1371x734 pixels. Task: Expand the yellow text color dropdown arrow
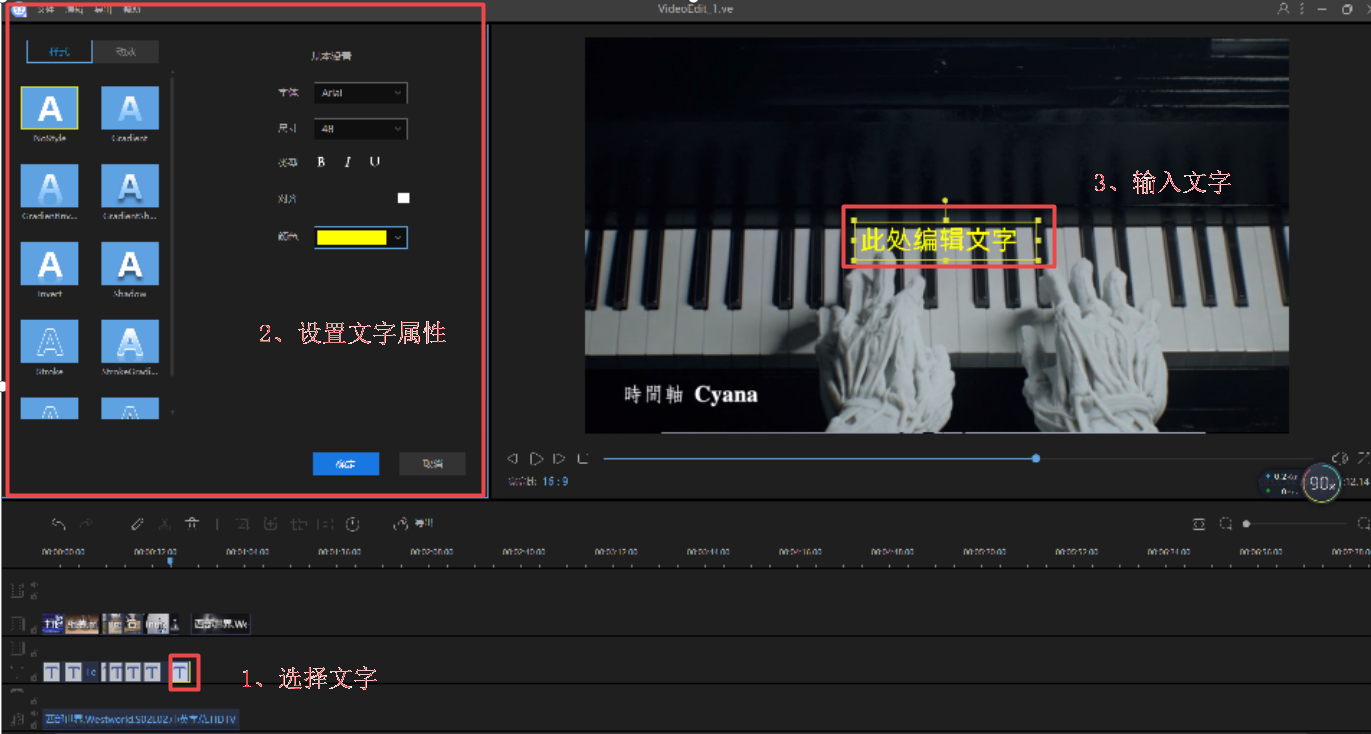tap(398, 238)
